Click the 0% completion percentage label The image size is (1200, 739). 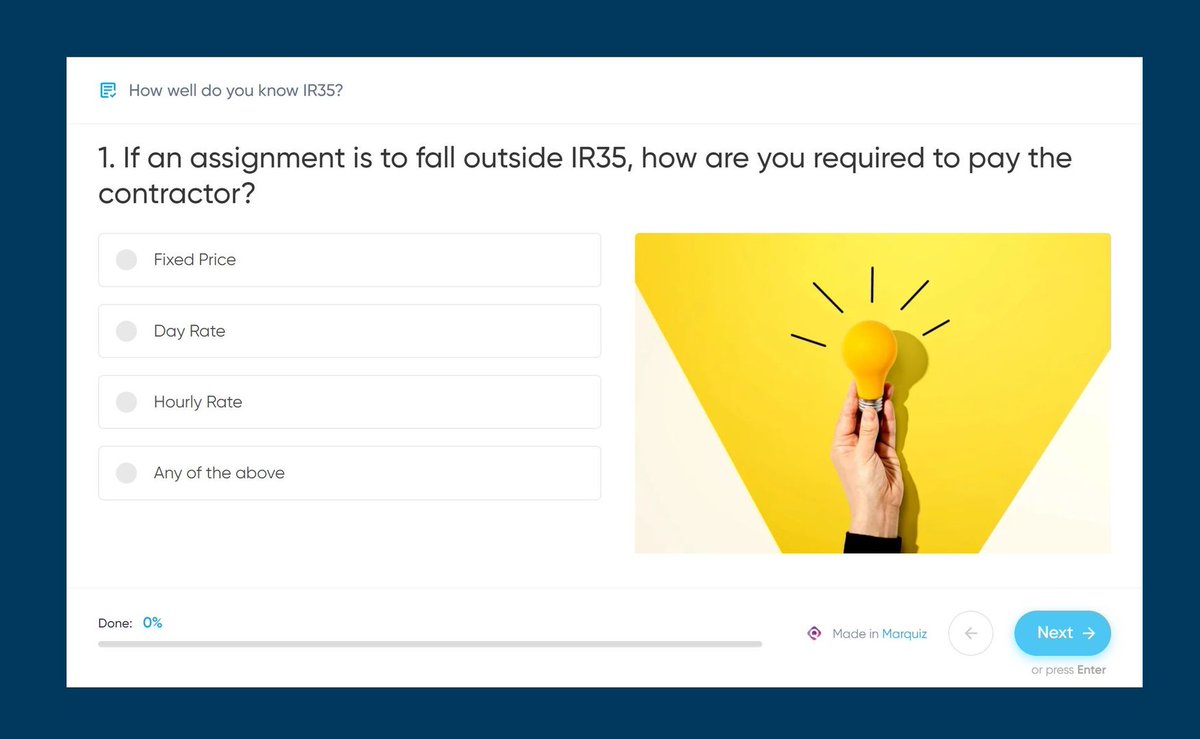tap(152, 622)
